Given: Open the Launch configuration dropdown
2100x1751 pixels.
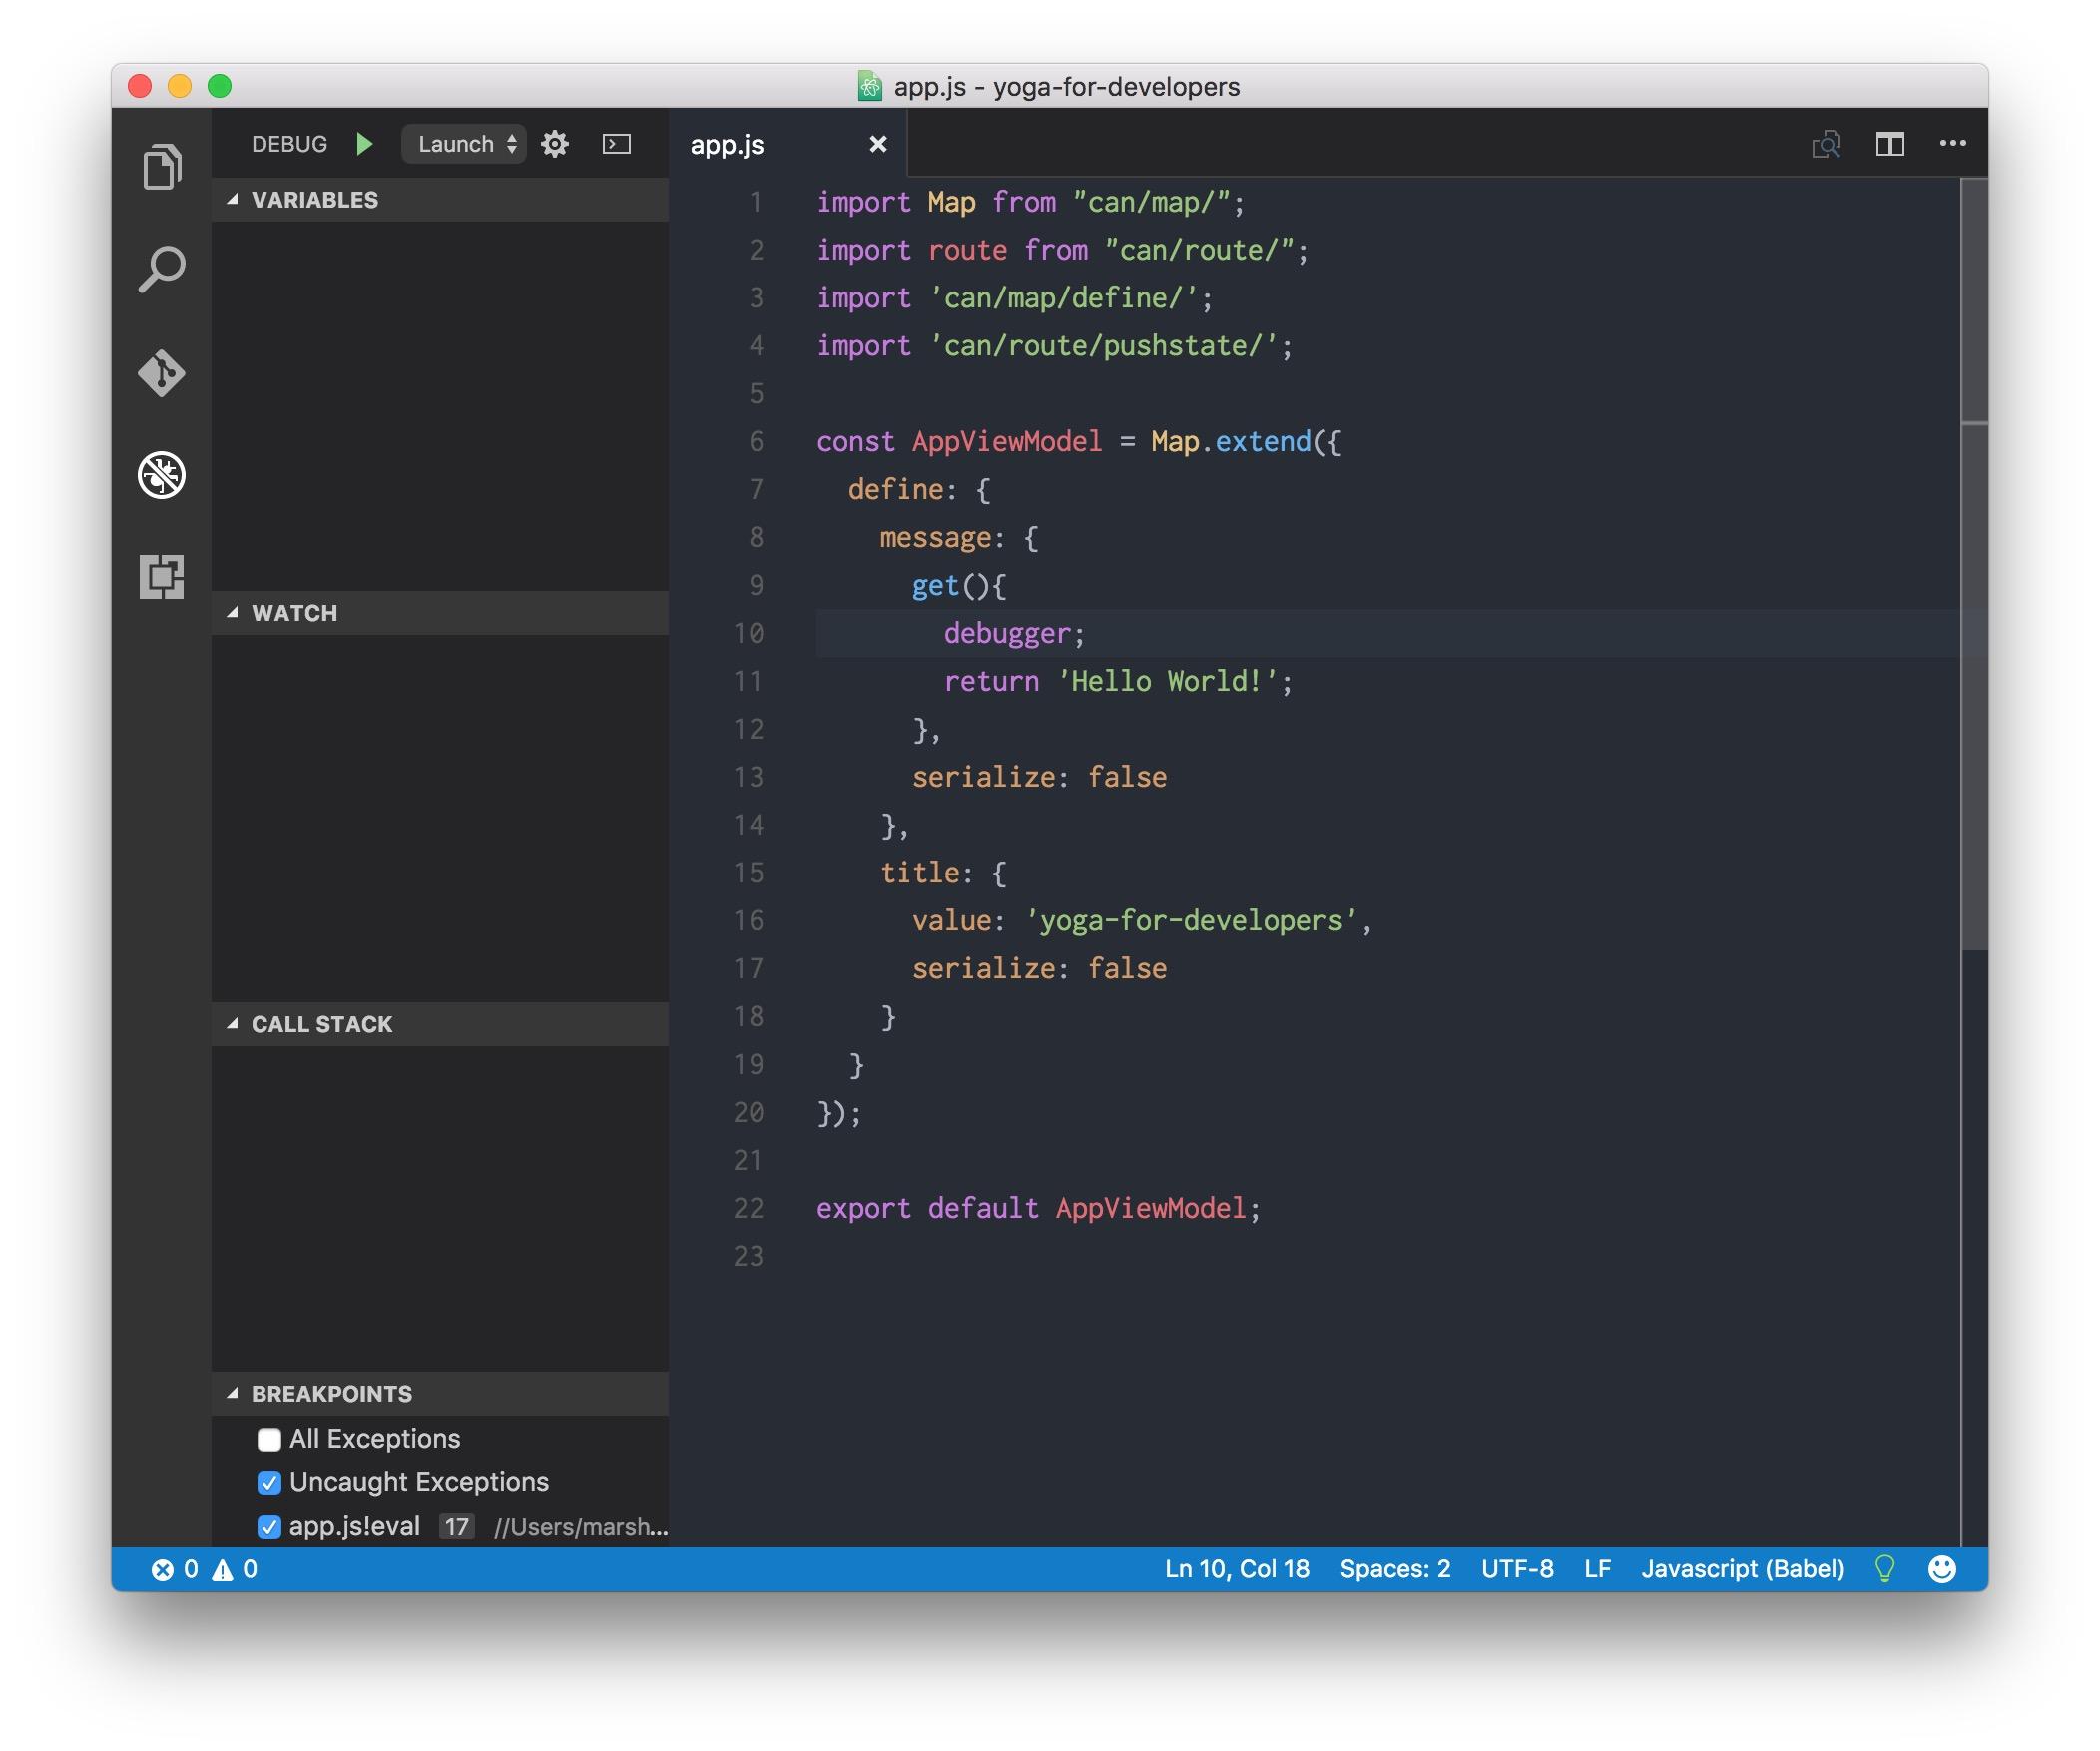Looking at the screenshot, I should (463, 143).
